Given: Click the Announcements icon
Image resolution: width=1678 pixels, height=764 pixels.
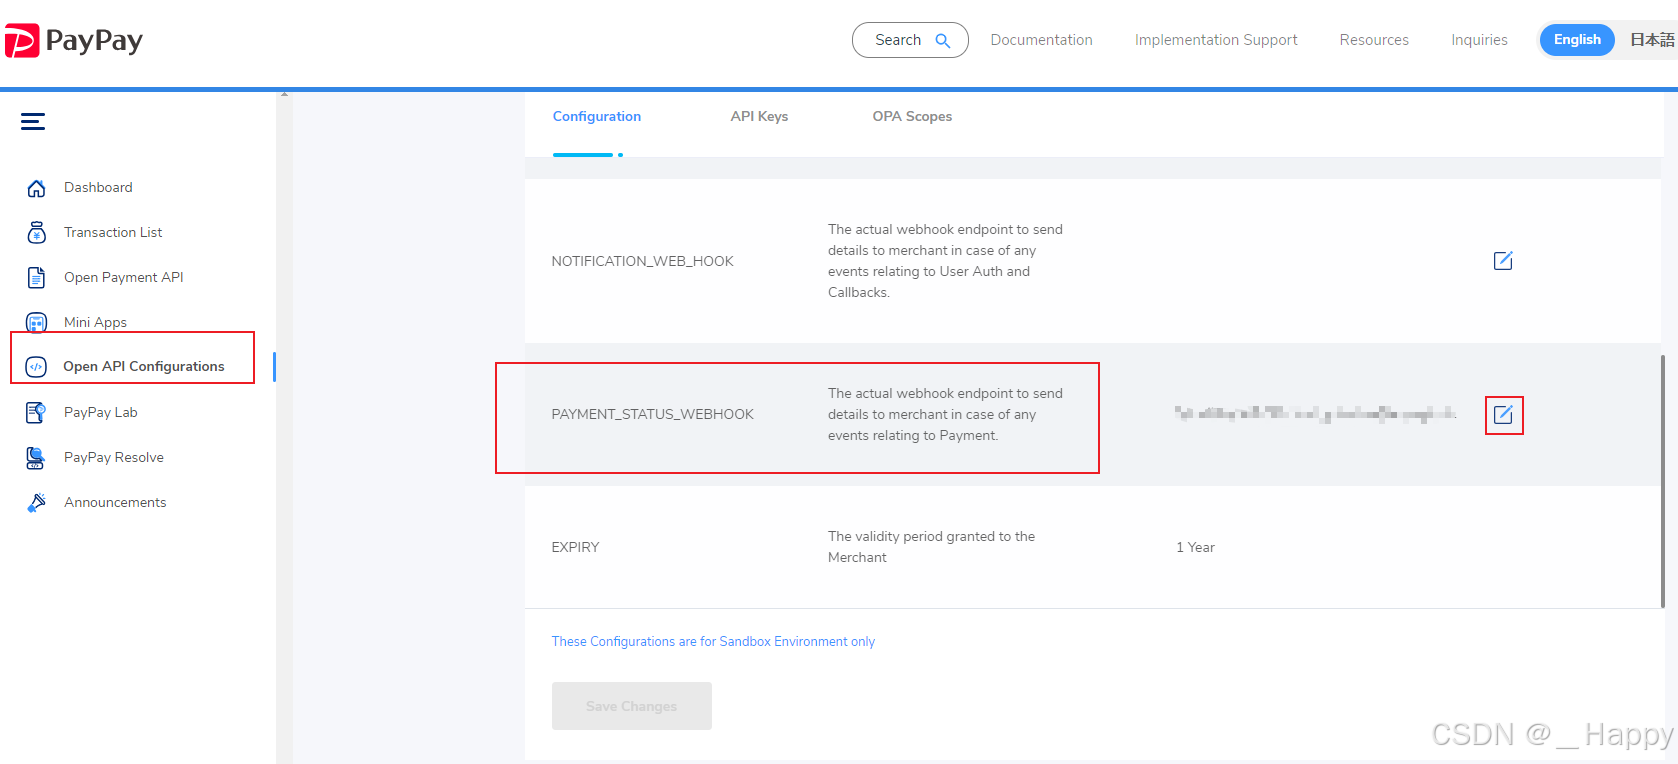Looking at the screenshot, I should pyautogui.click(x=37, y=503).
